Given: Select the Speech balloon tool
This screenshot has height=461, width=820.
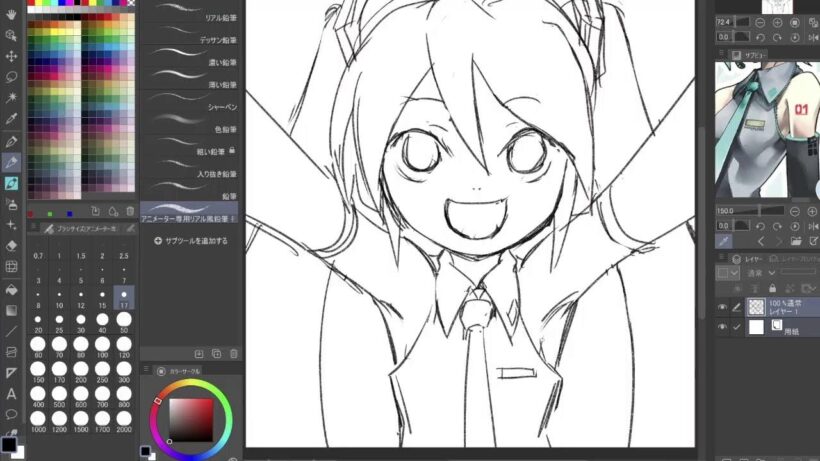Looking at the screenshot, I should [11, 414].
